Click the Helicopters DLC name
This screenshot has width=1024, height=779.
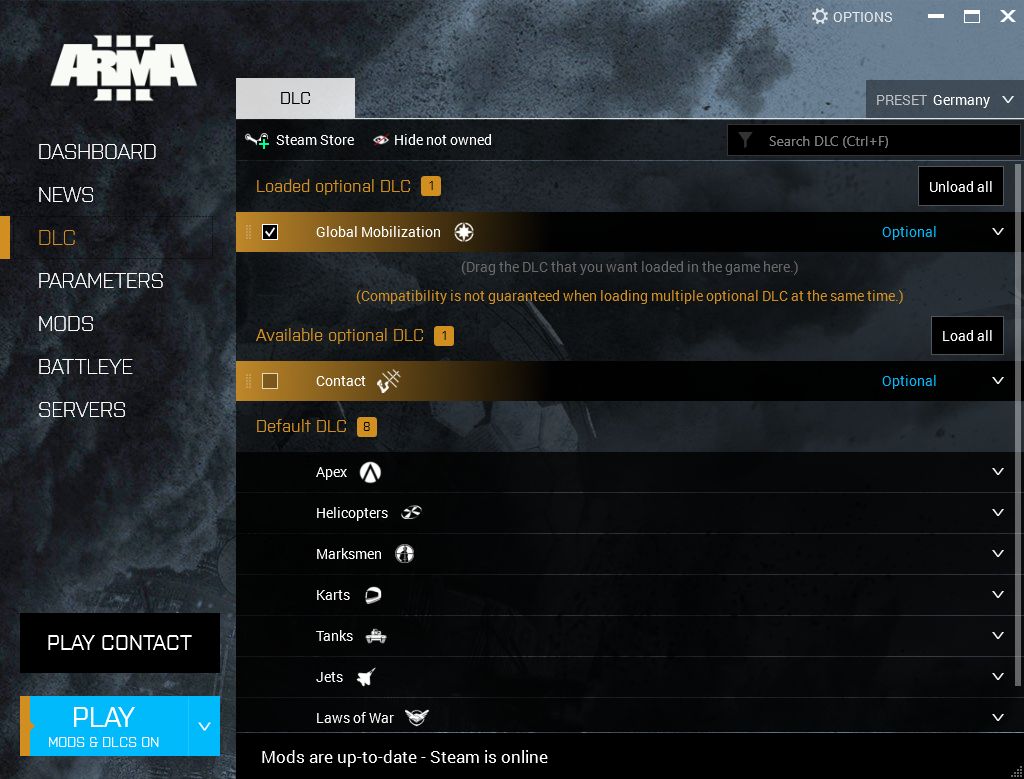tap(351, 513)
